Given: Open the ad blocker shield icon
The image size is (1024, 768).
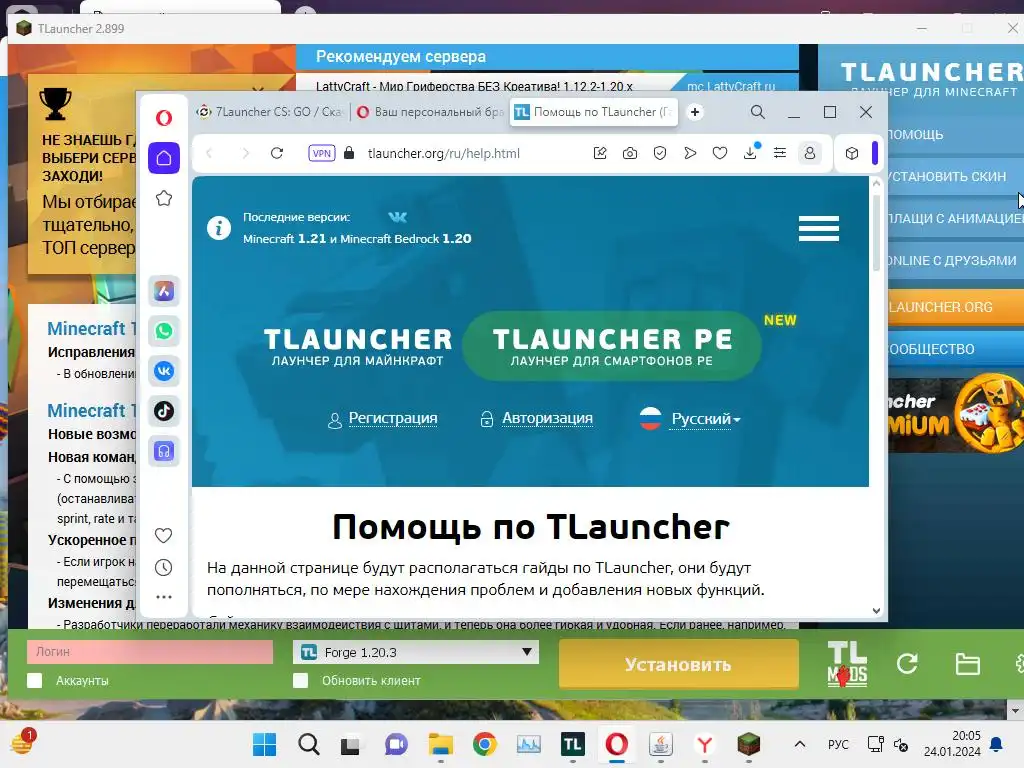Looking at the screenshot, I should [660, 153].
